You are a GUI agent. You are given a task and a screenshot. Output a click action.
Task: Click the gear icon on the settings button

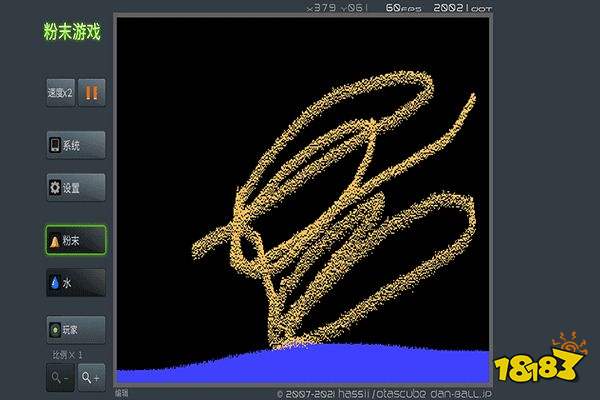(55, 187)
